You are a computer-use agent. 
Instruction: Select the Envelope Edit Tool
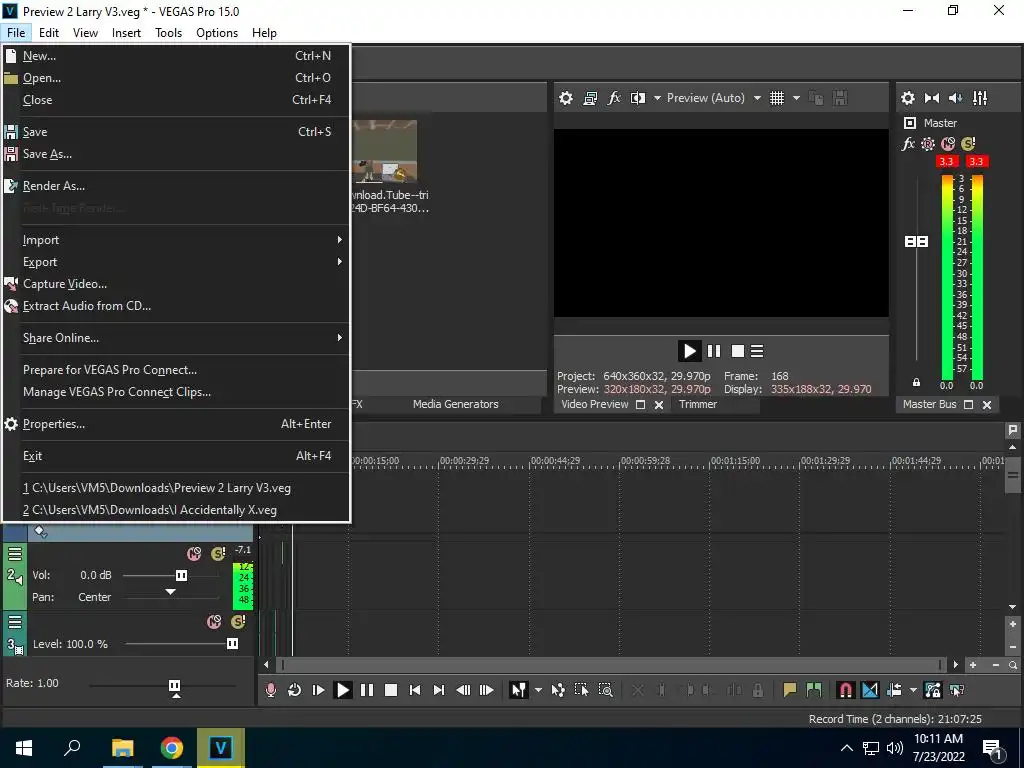pos(558,690)
